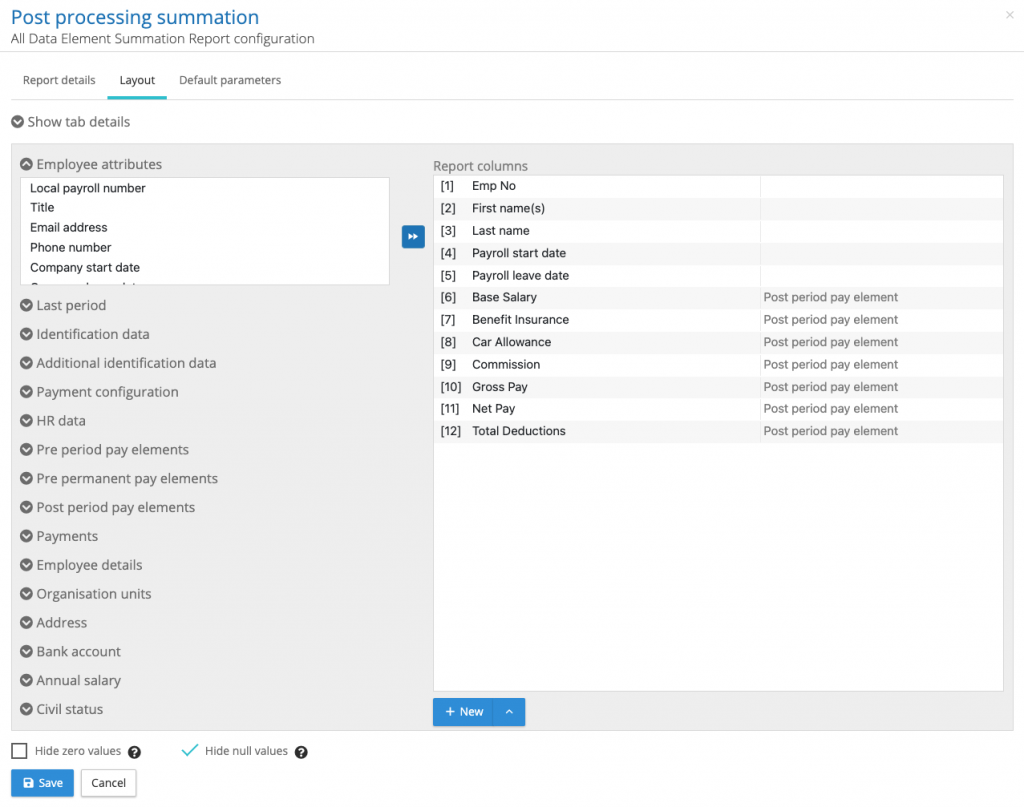Switch to the Report details tab
The width and height of the screenshot is (1024, 807).
(59, 80)
